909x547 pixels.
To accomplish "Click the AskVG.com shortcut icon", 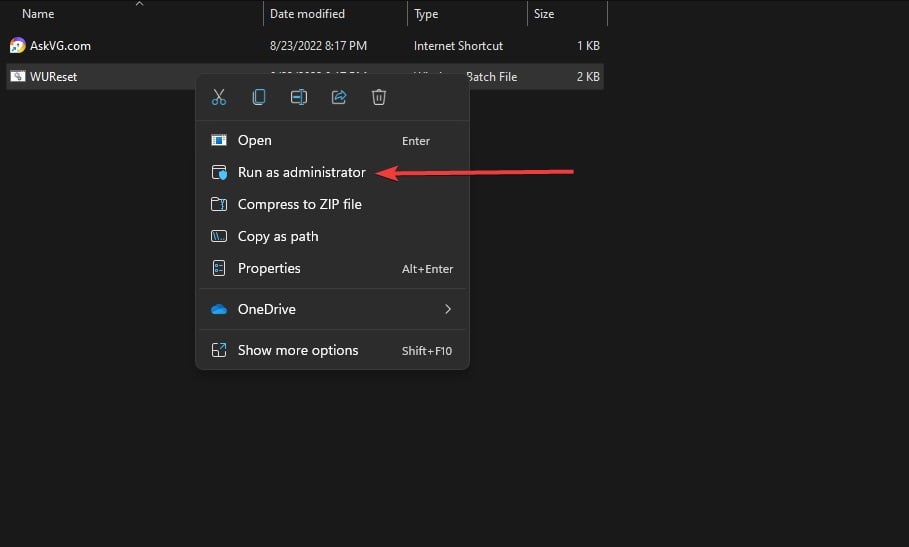I will tap(17, 46).
